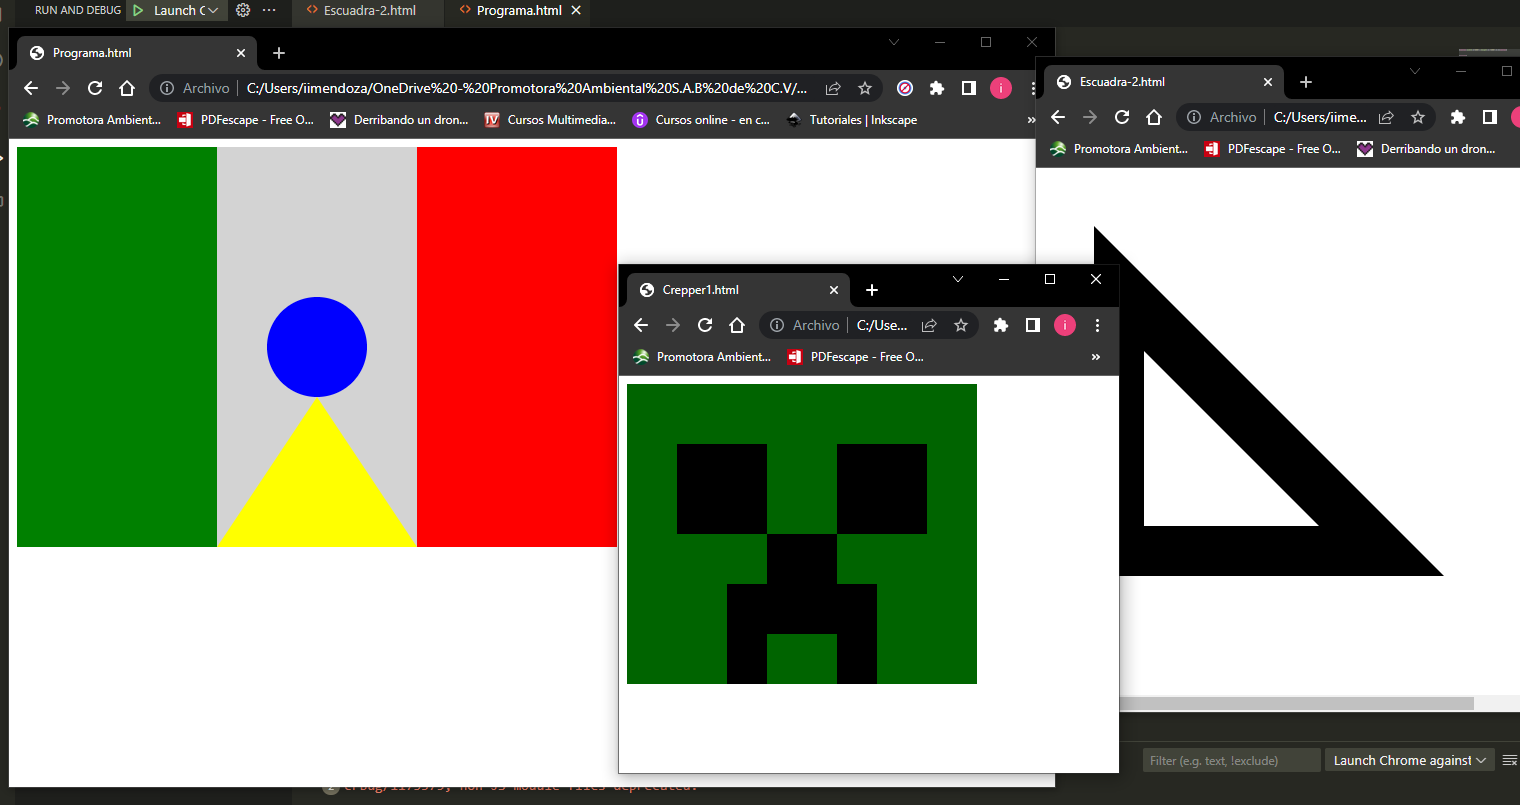Screen dimensions: 1520x805
Task: Open the Tutoriales | Inkscape bookmark
Action: coord(852,120)
